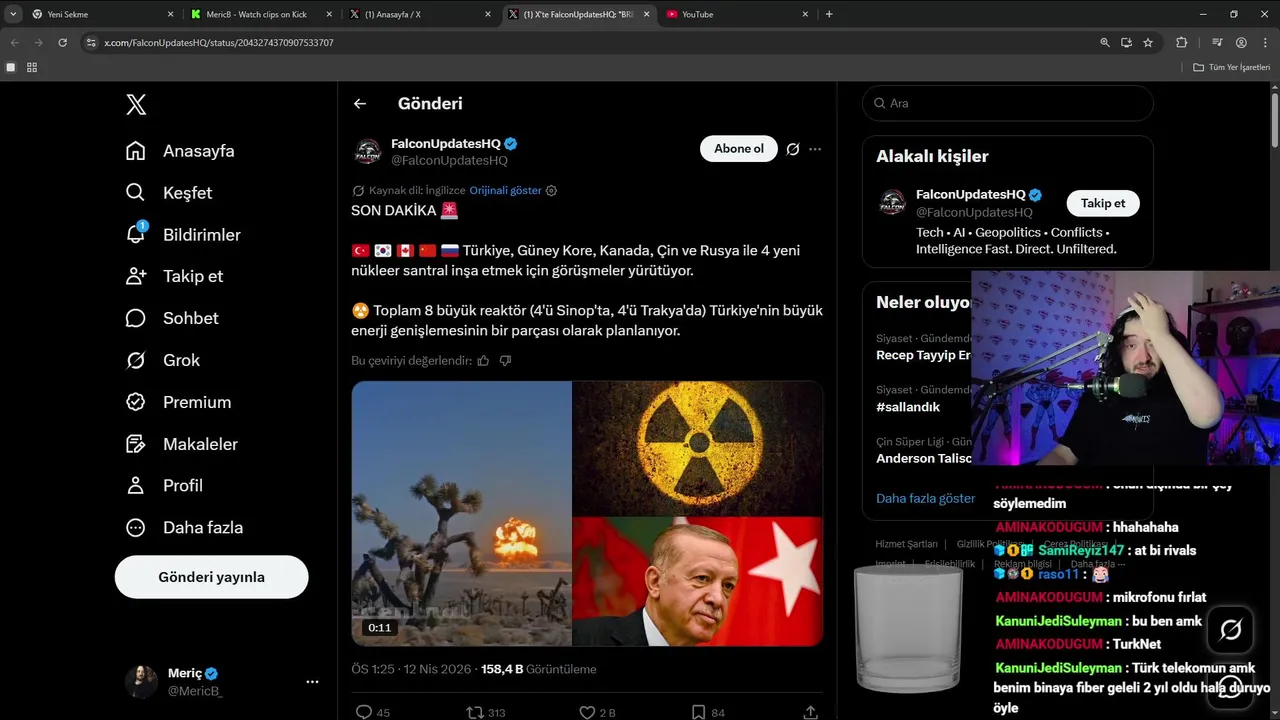Play the 0:11 explosion video
Viewport: 1280px width, 720px height.
coord(462,513)
